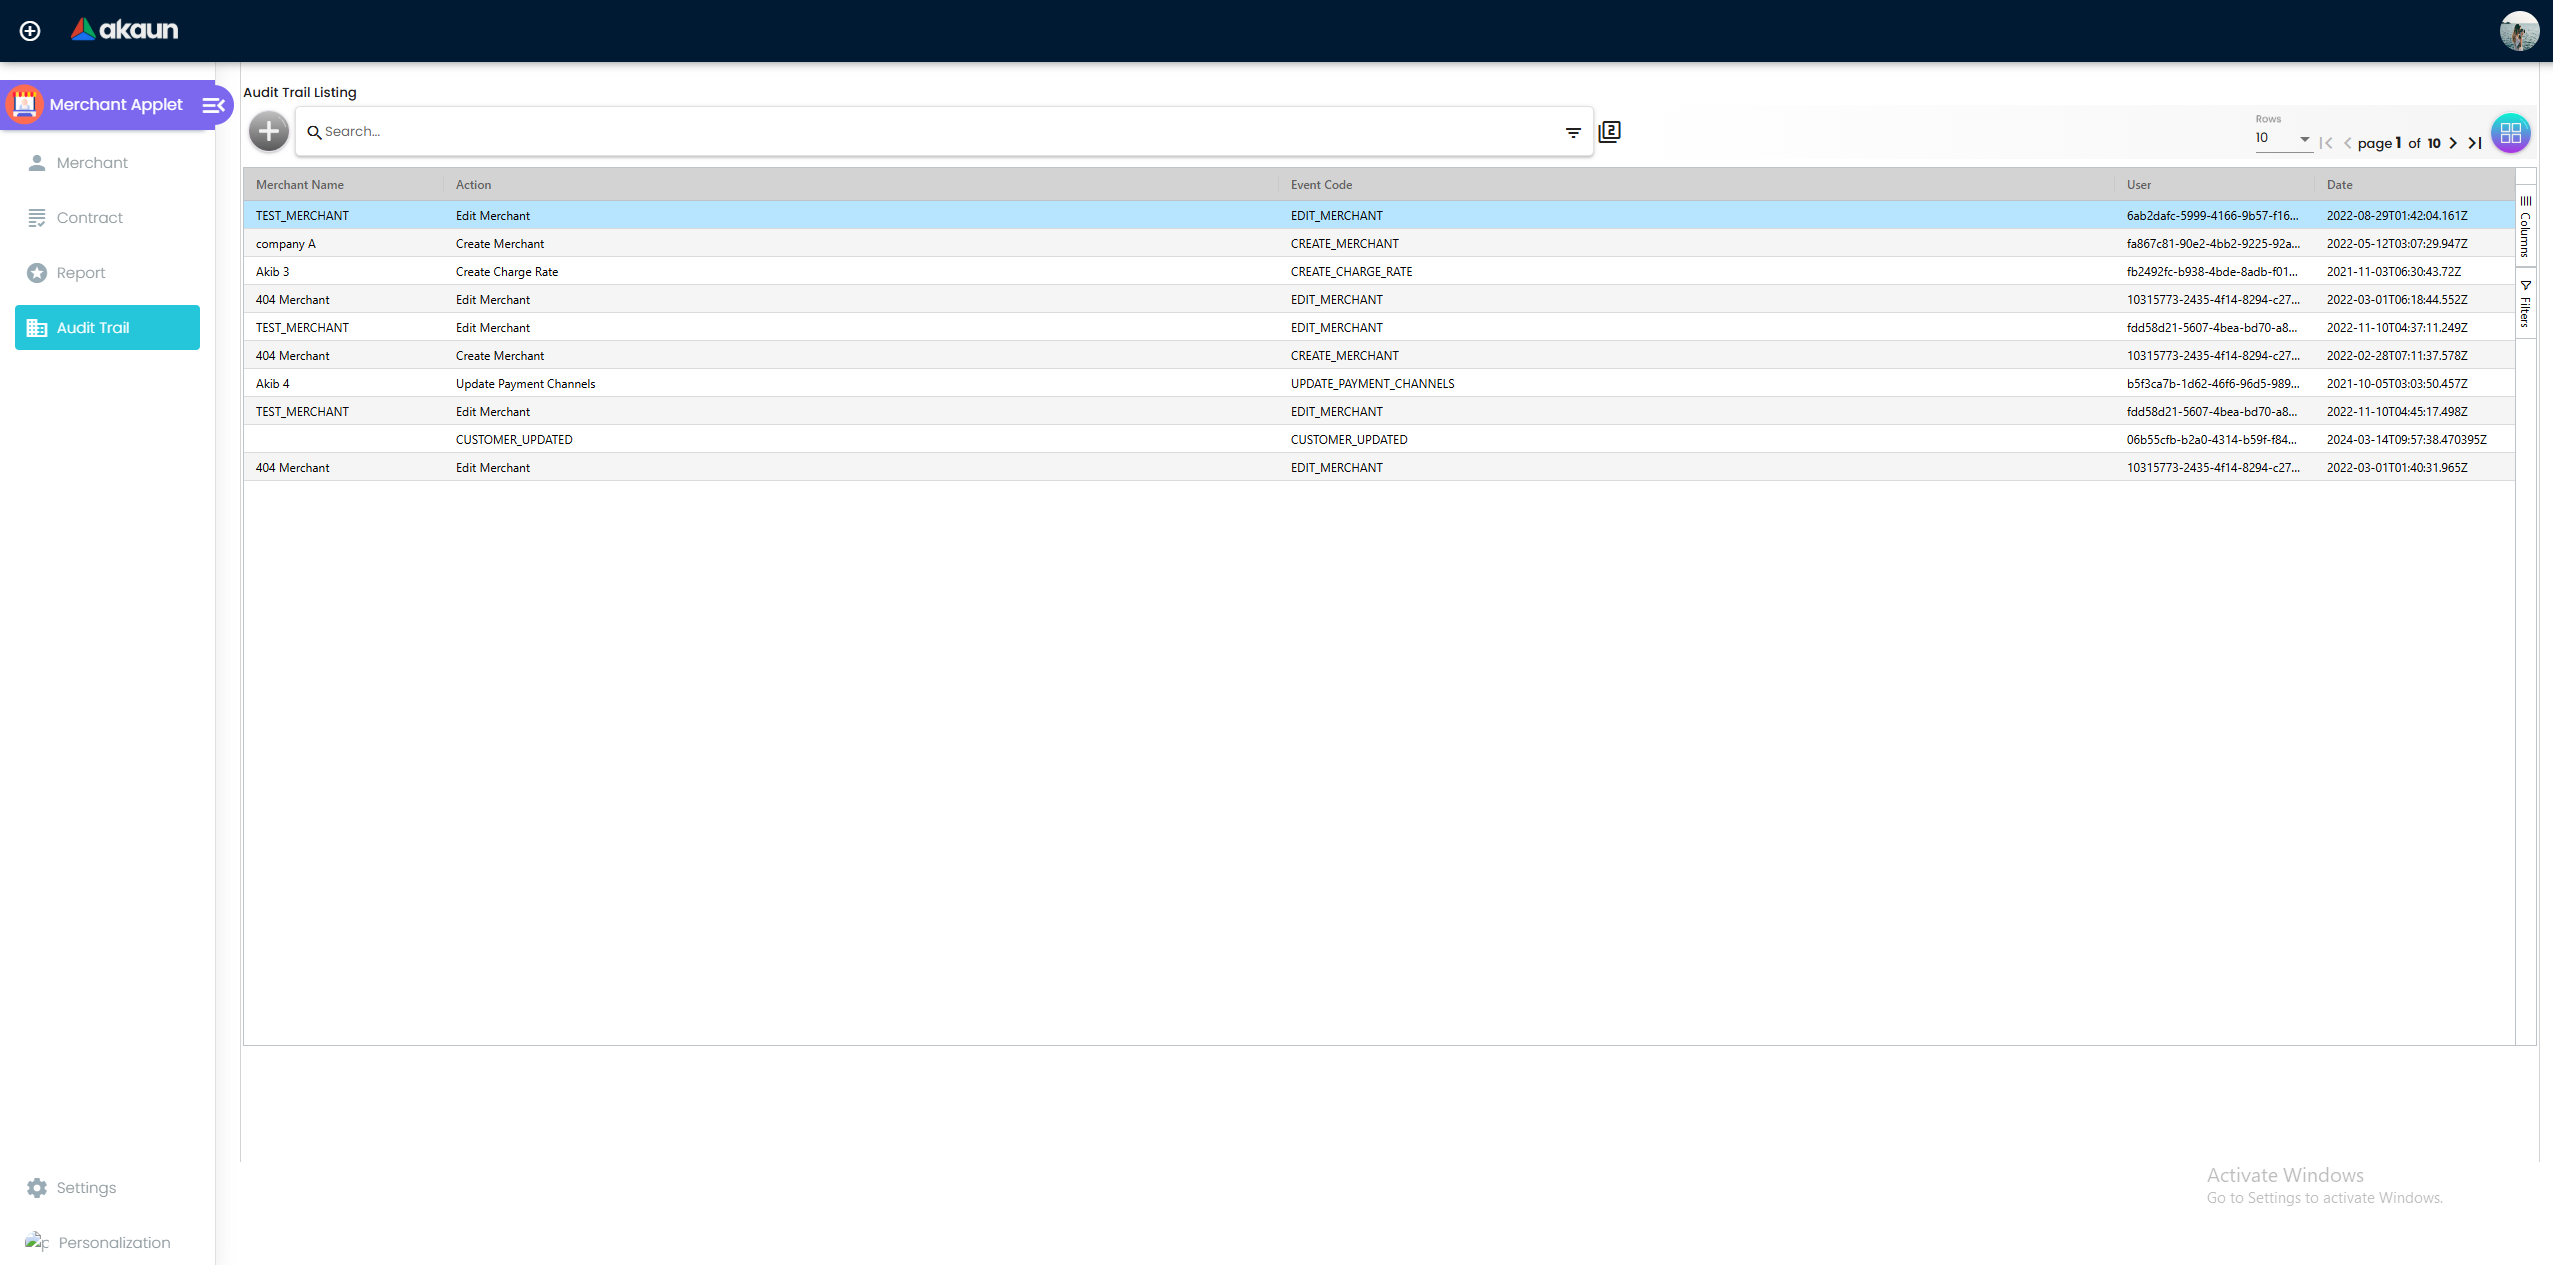Click user ID starting with fa867c81
Image resolution: width=2553 pixels, height=1265 pixels.
2213,244
